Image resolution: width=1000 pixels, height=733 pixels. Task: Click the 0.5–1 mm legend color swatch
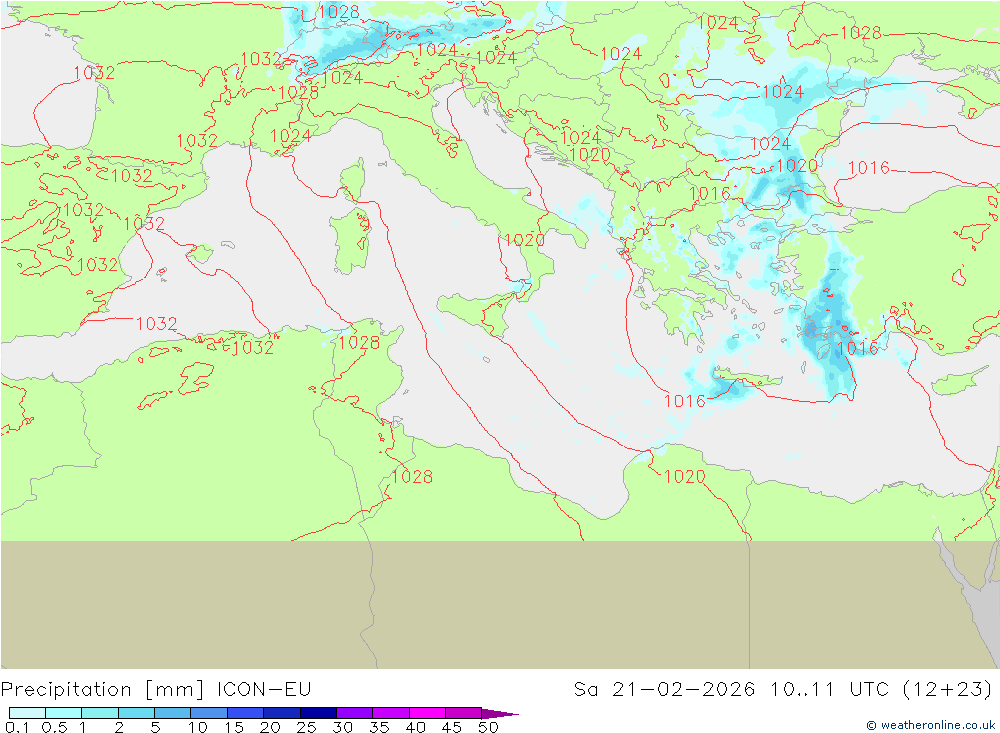tap(63, 713)
